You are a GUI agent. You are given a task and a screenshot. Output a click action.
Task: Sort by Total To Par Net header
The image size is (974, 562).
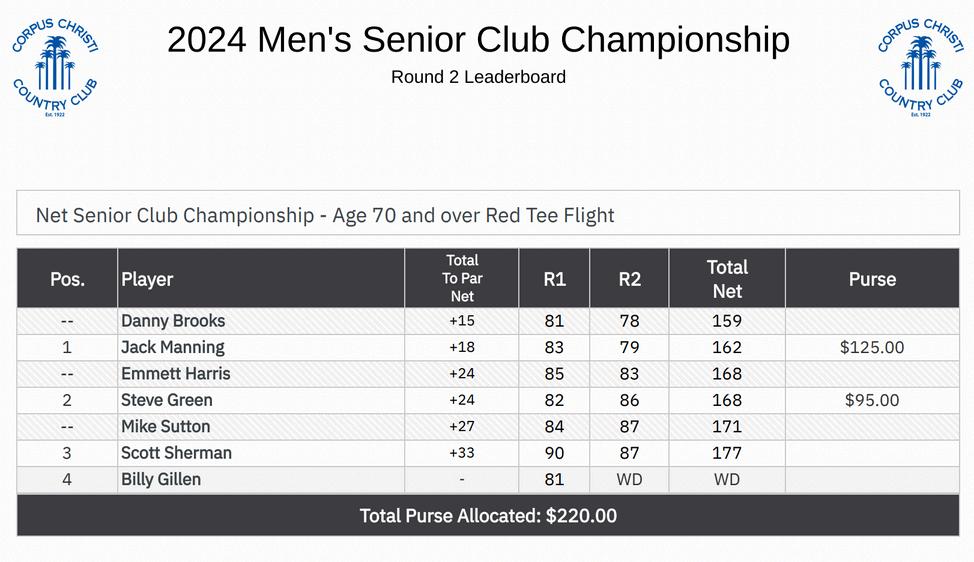(462, 278)
